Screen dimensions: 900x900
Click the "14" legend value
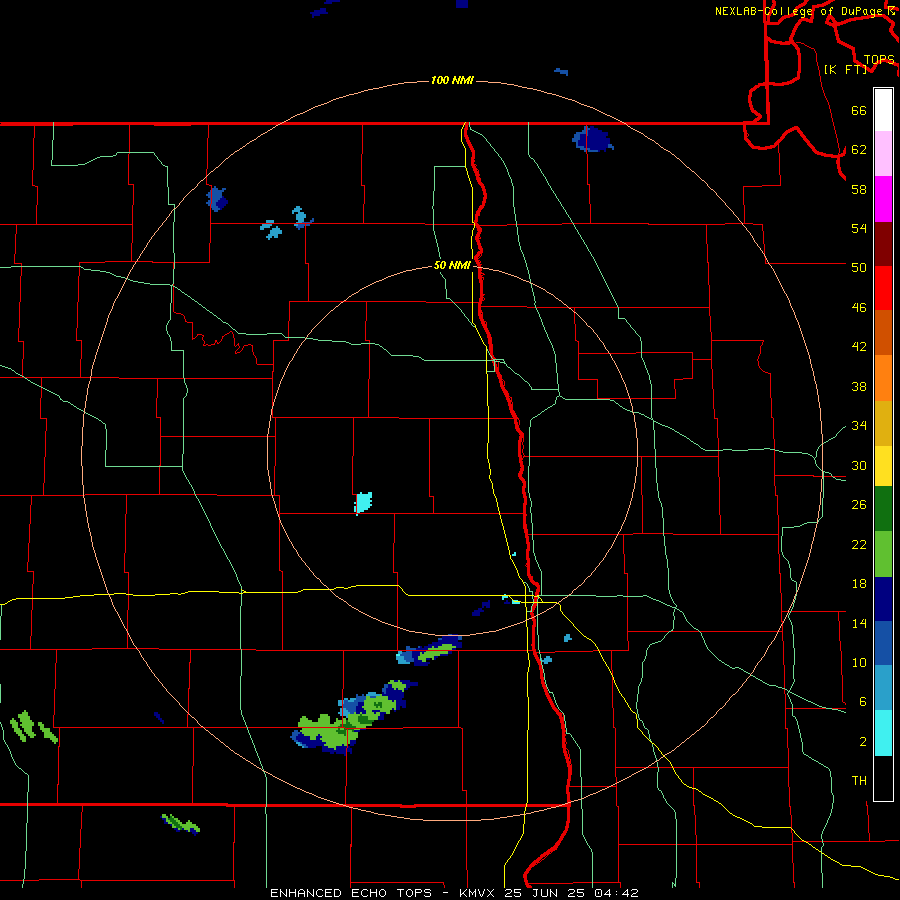point(859,623)
